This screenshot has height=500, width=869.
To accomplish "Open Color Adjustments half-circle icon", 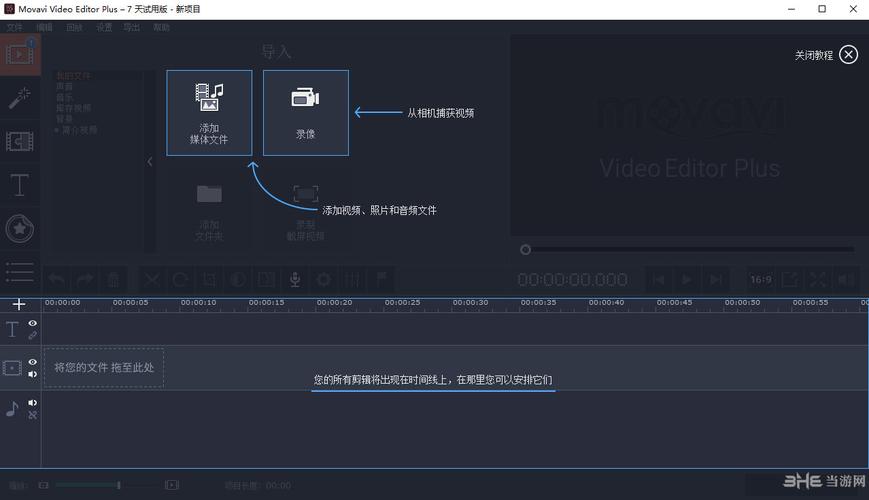I will coord(238,279).
